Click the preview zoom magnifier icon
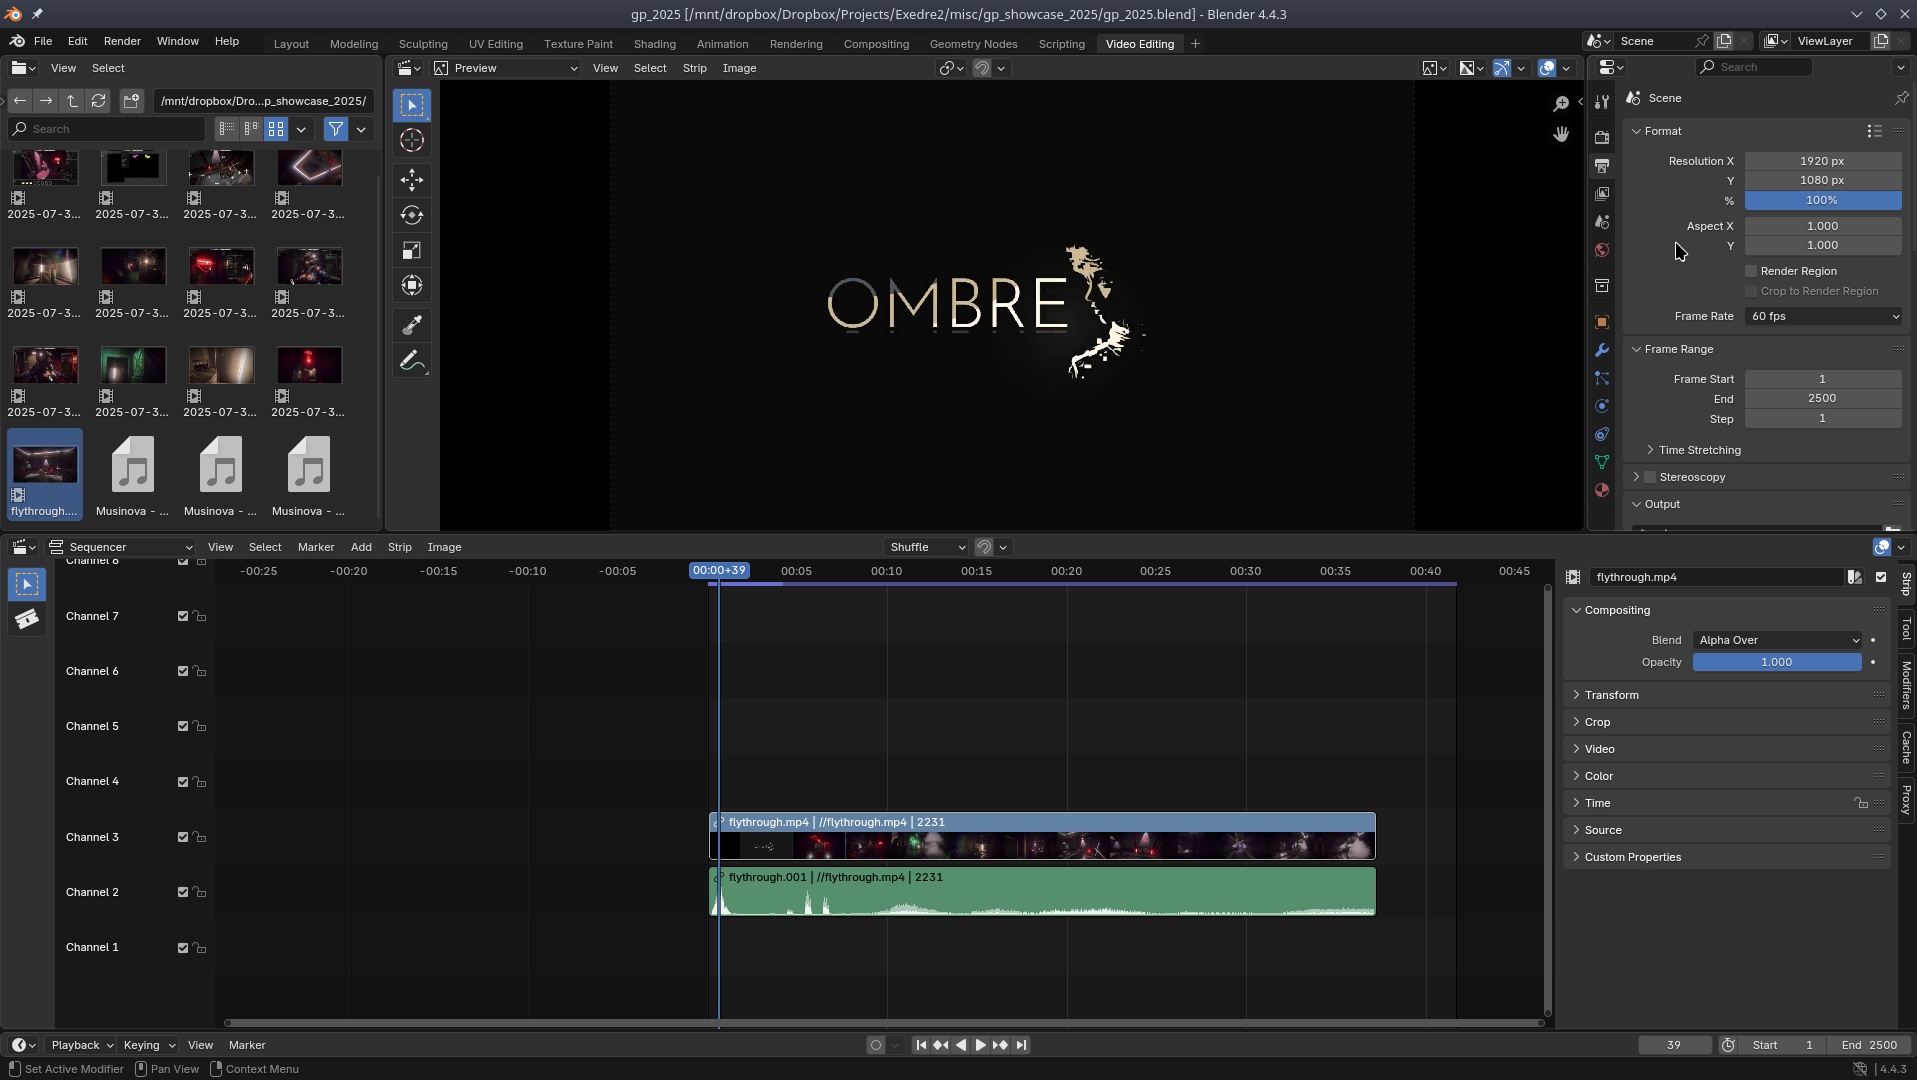This screenshot has height=1080, width=1917. pyautogui.click(x=1561, y=104)
